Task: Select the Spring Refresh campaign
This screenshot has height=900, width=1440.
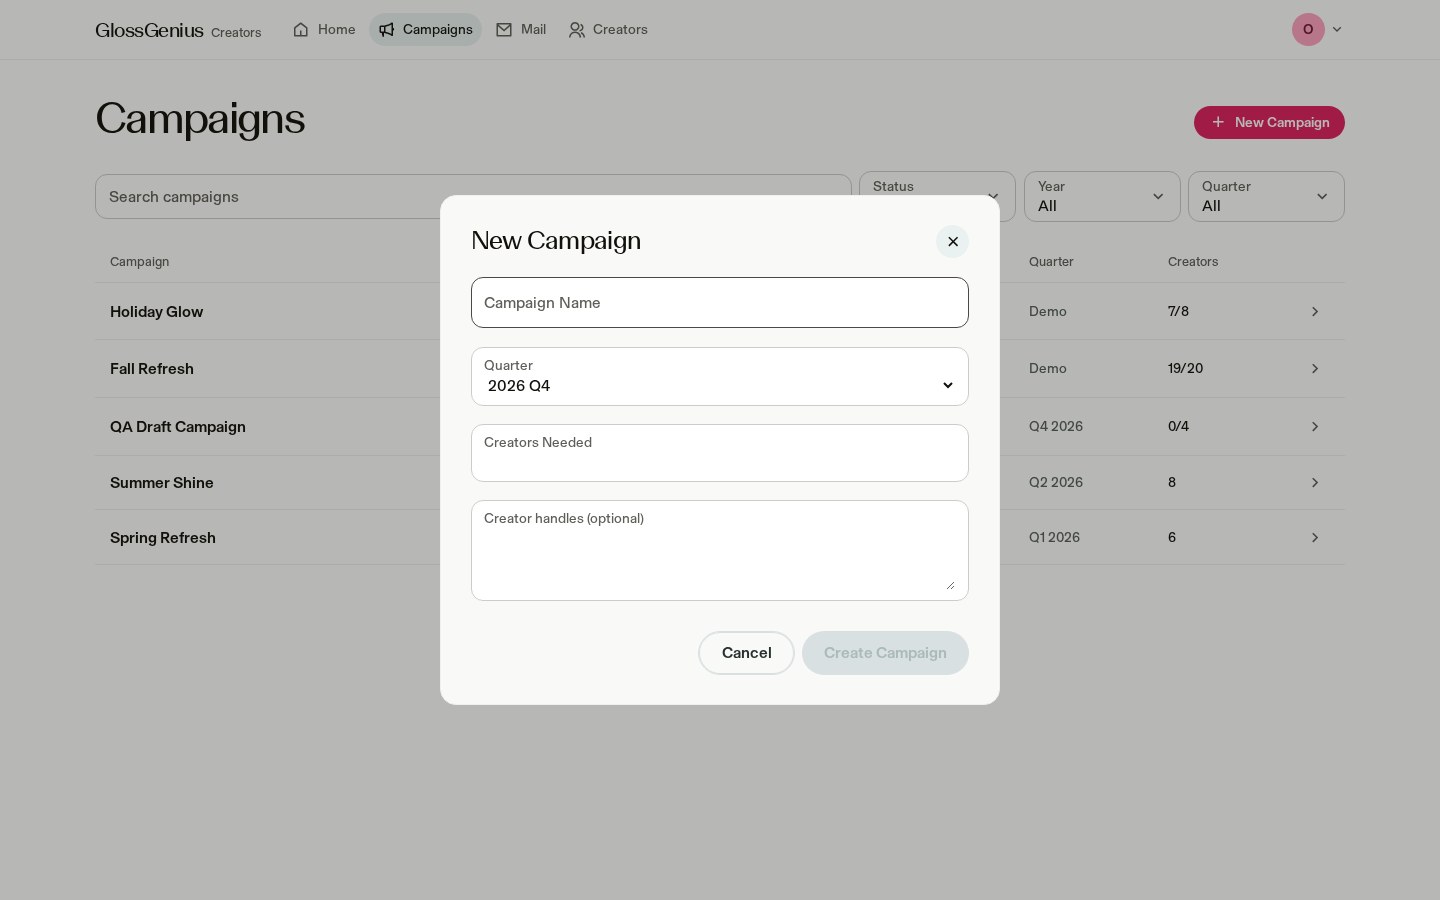Action: (163, 538)
